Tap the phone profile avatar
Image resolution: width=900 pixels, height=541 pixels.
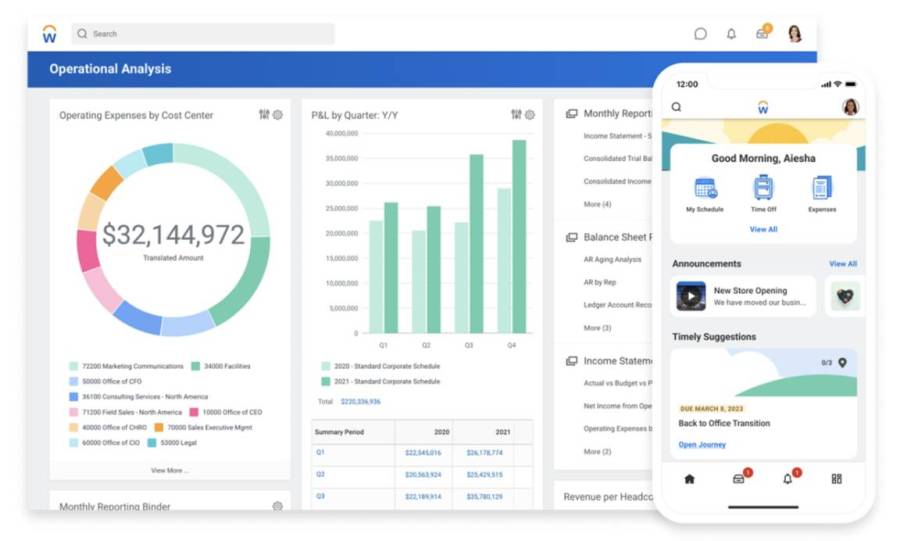coord(851,107)
